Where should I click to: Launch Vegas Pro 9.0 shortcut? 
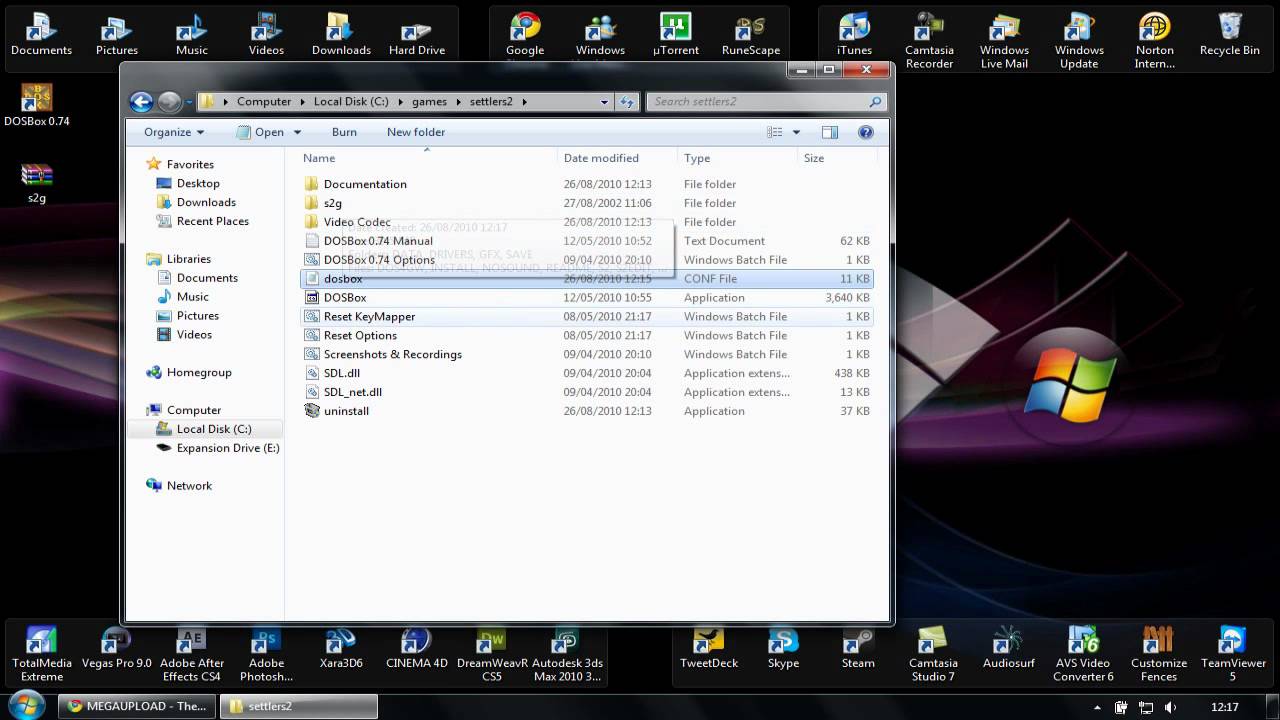117,648
